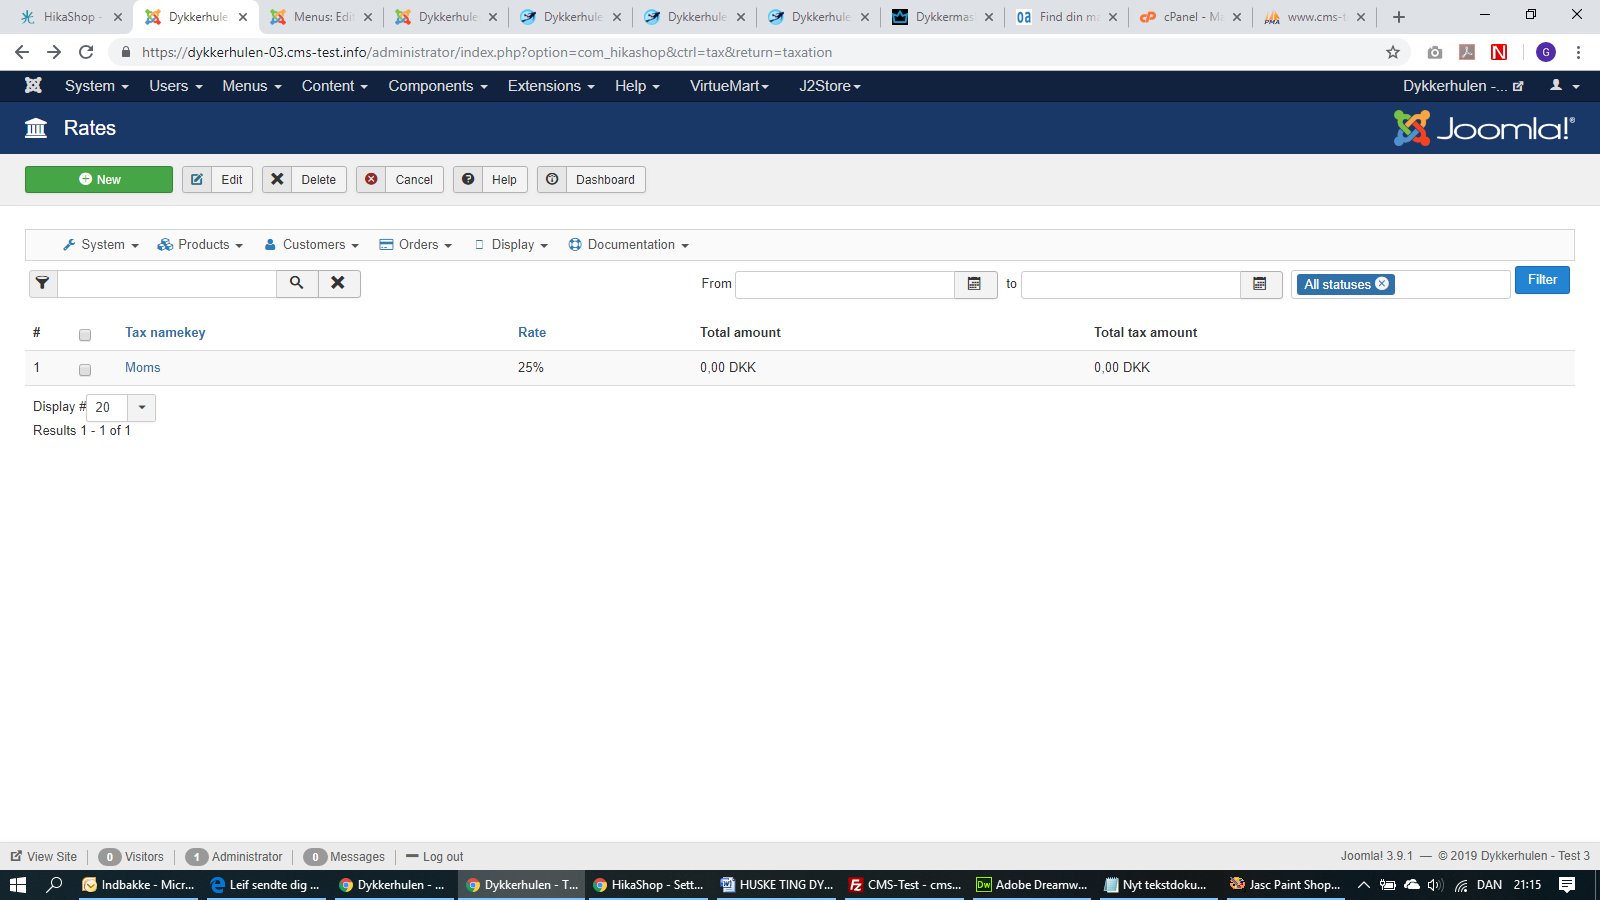Click the filter funnel icon
This screenshot has width=1600, height=900.
pos(43,284)
